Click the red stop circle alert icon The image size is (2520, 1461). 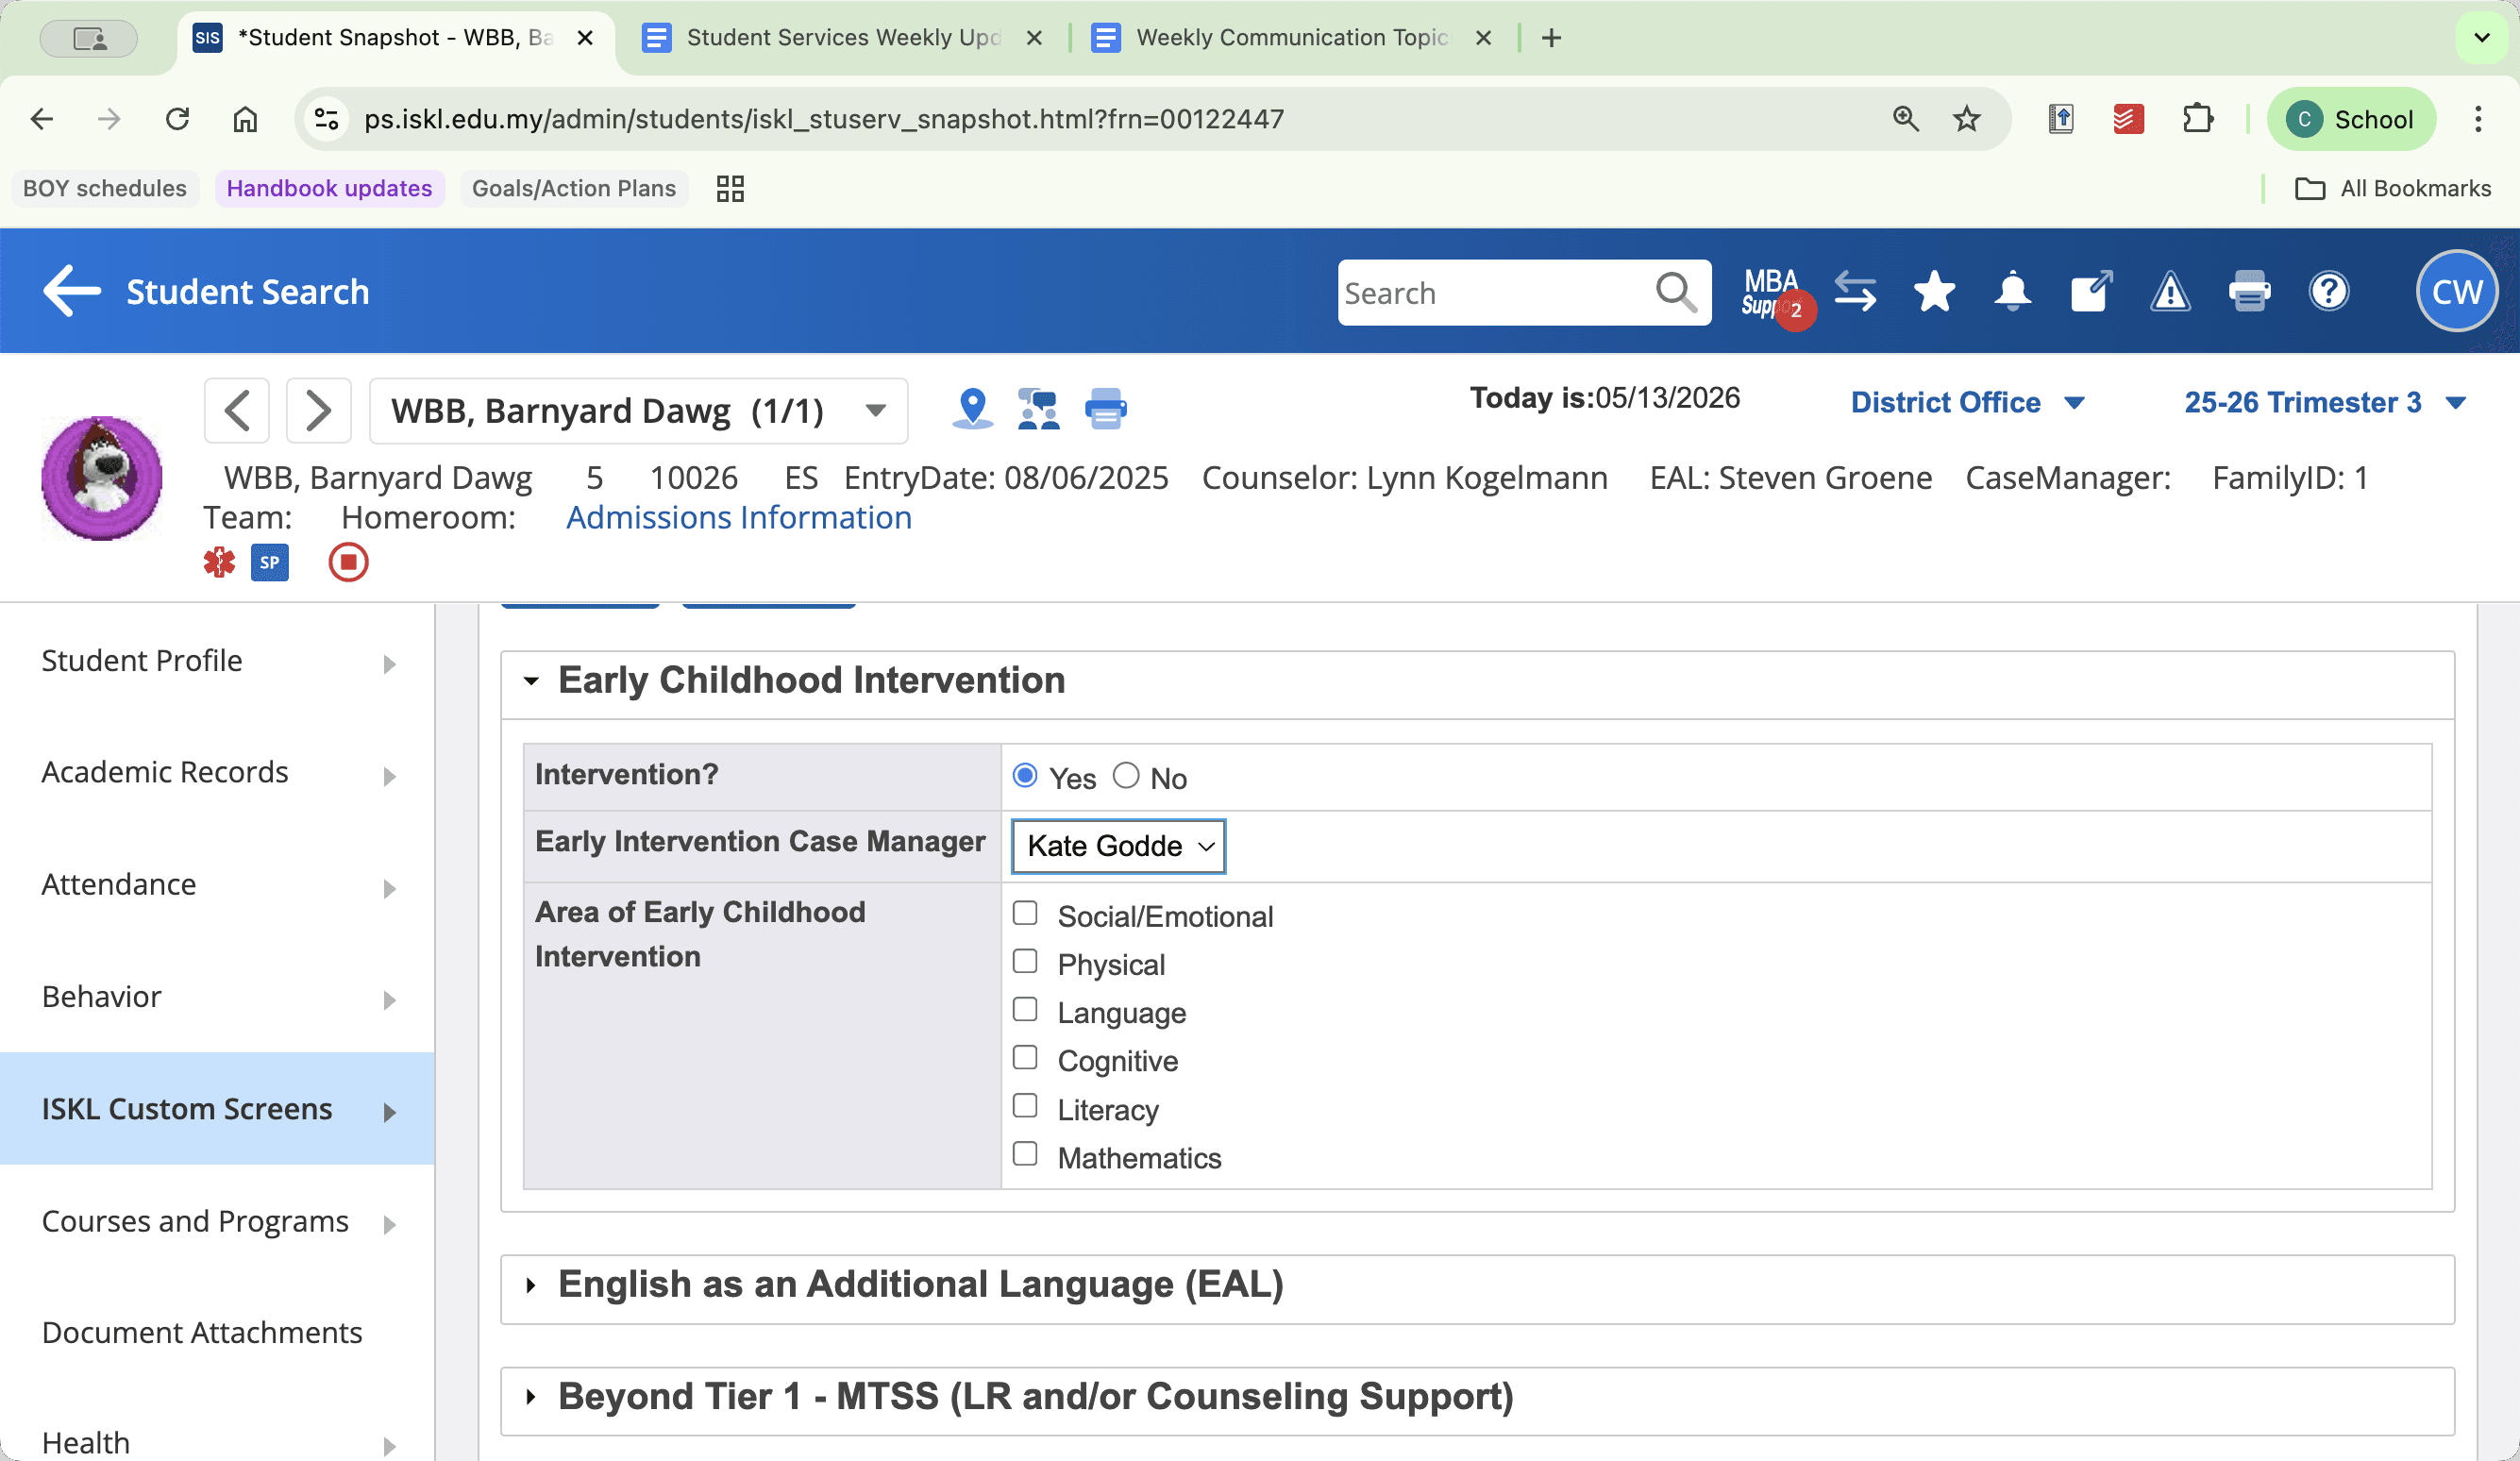[348, 562]
